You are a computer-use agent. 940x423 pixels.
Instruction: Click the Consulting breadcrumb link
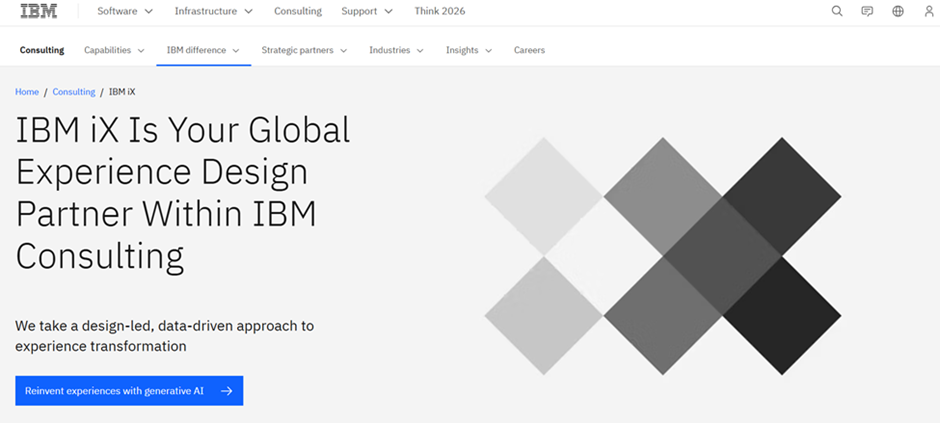(74, 92)
